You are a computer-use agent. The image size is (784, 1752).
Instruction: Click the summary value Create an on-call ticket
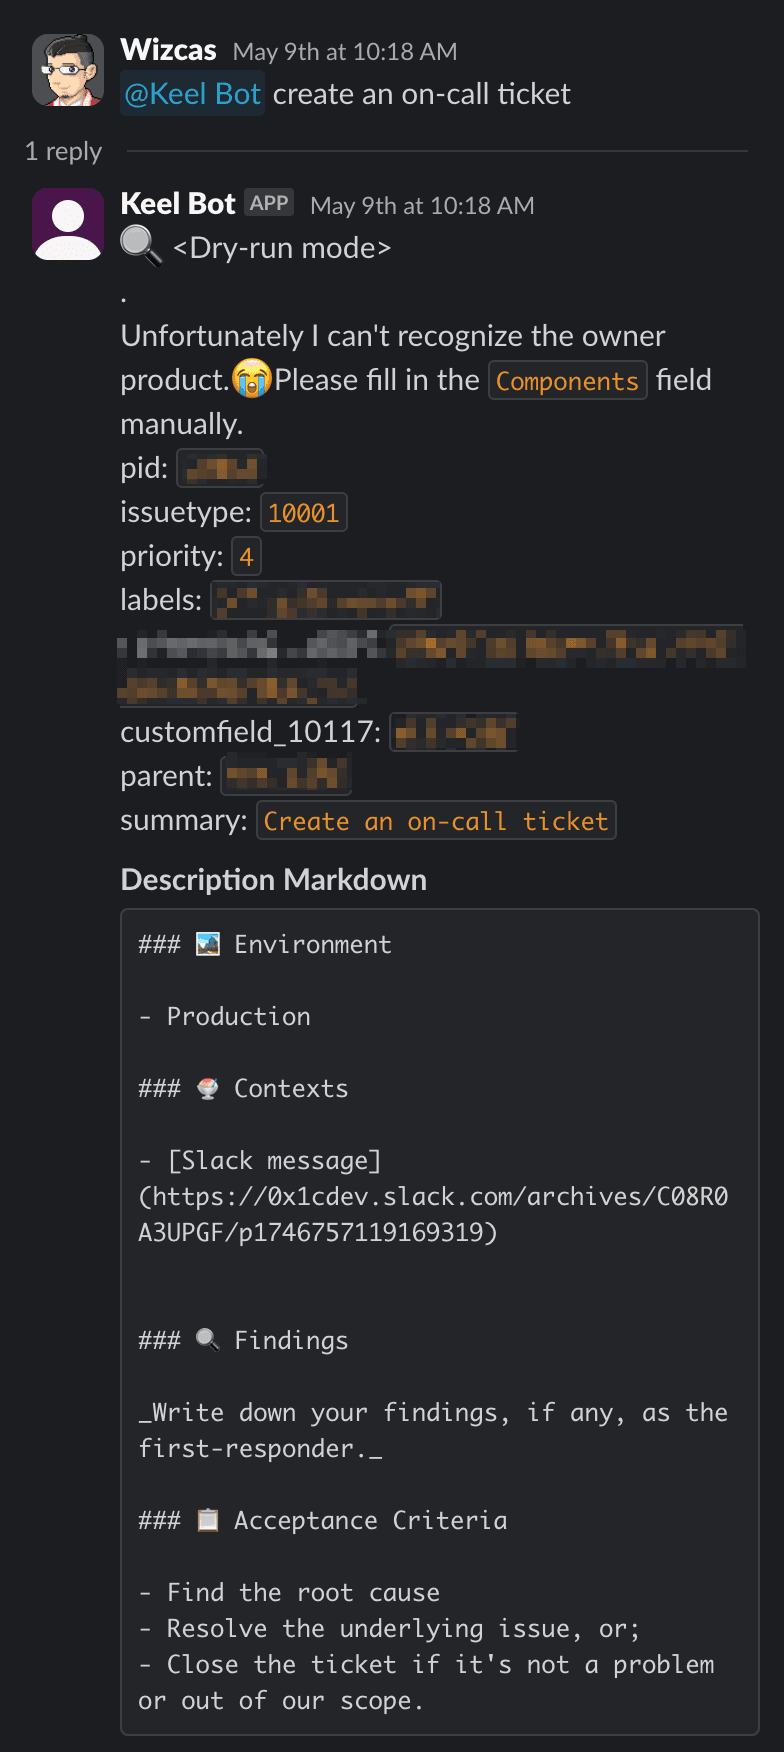coord(436,821)
